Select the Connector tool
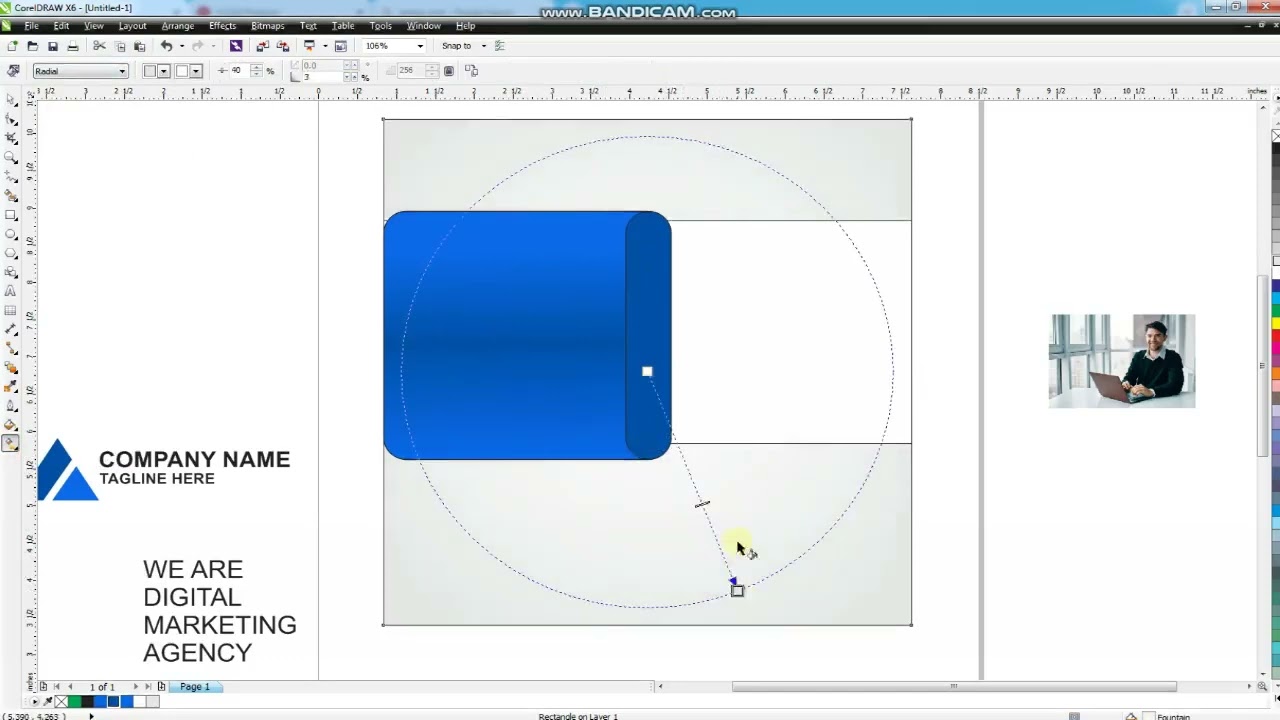This screenshot has width=1280, height=720. click(x=11, y=347)
